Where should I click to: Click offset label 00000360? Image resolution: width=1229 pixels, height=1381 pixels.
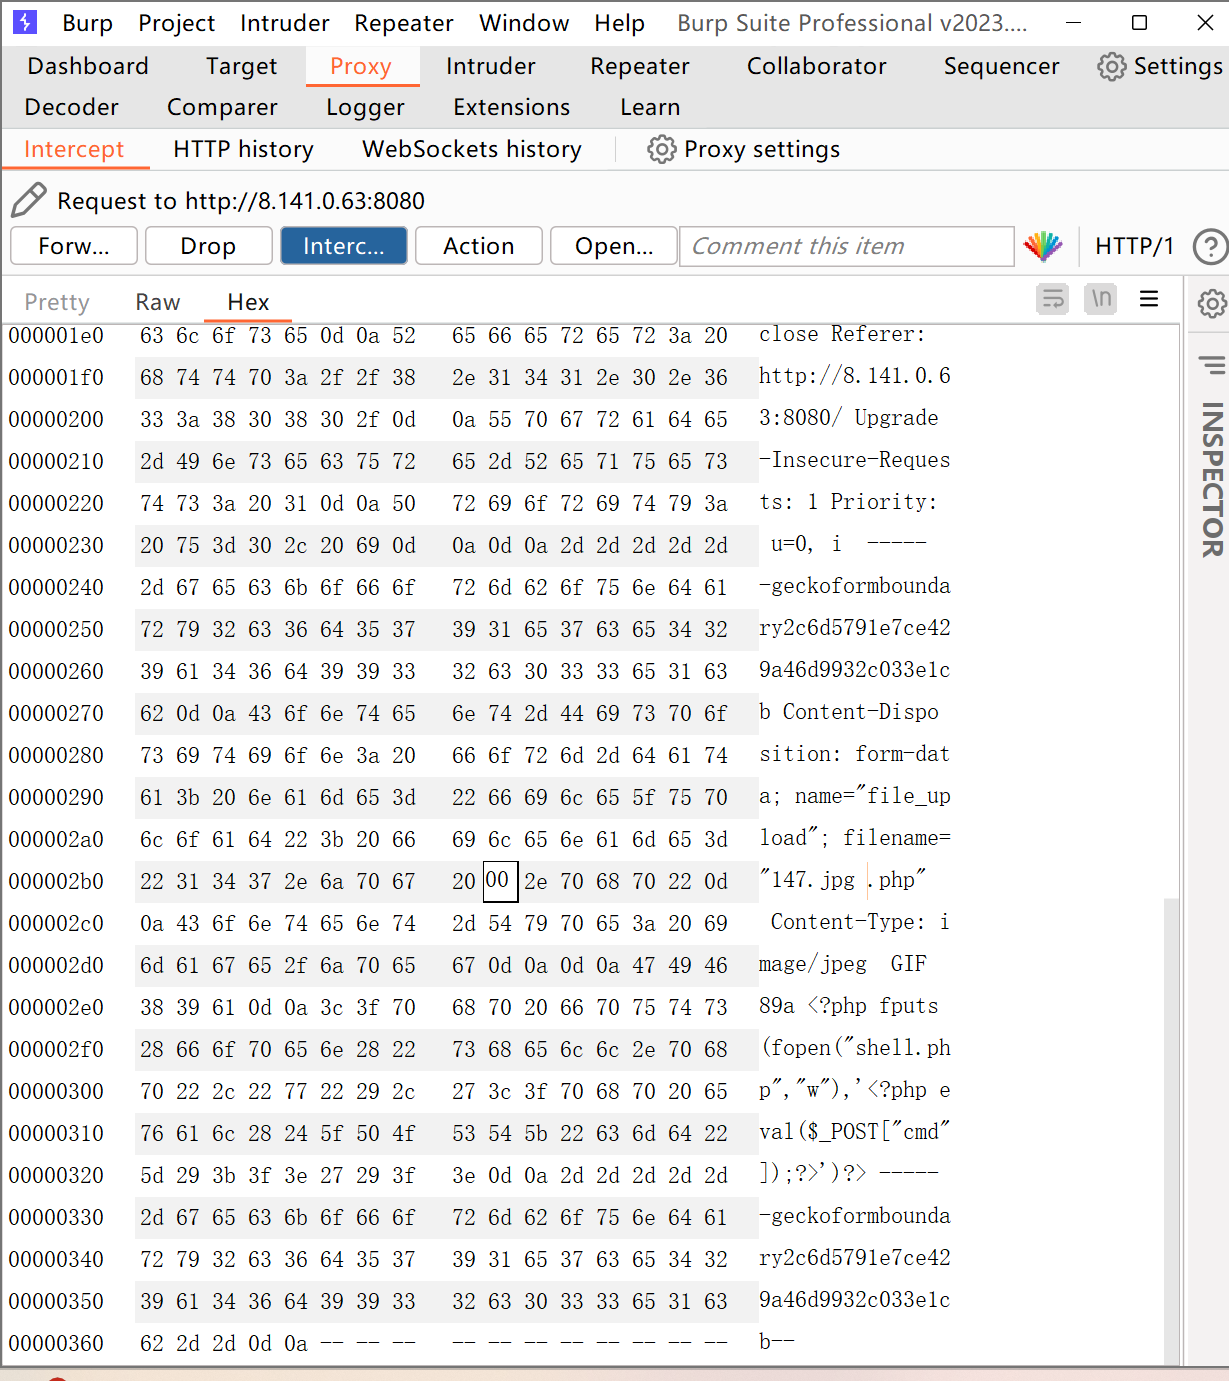click(56, 1343)
